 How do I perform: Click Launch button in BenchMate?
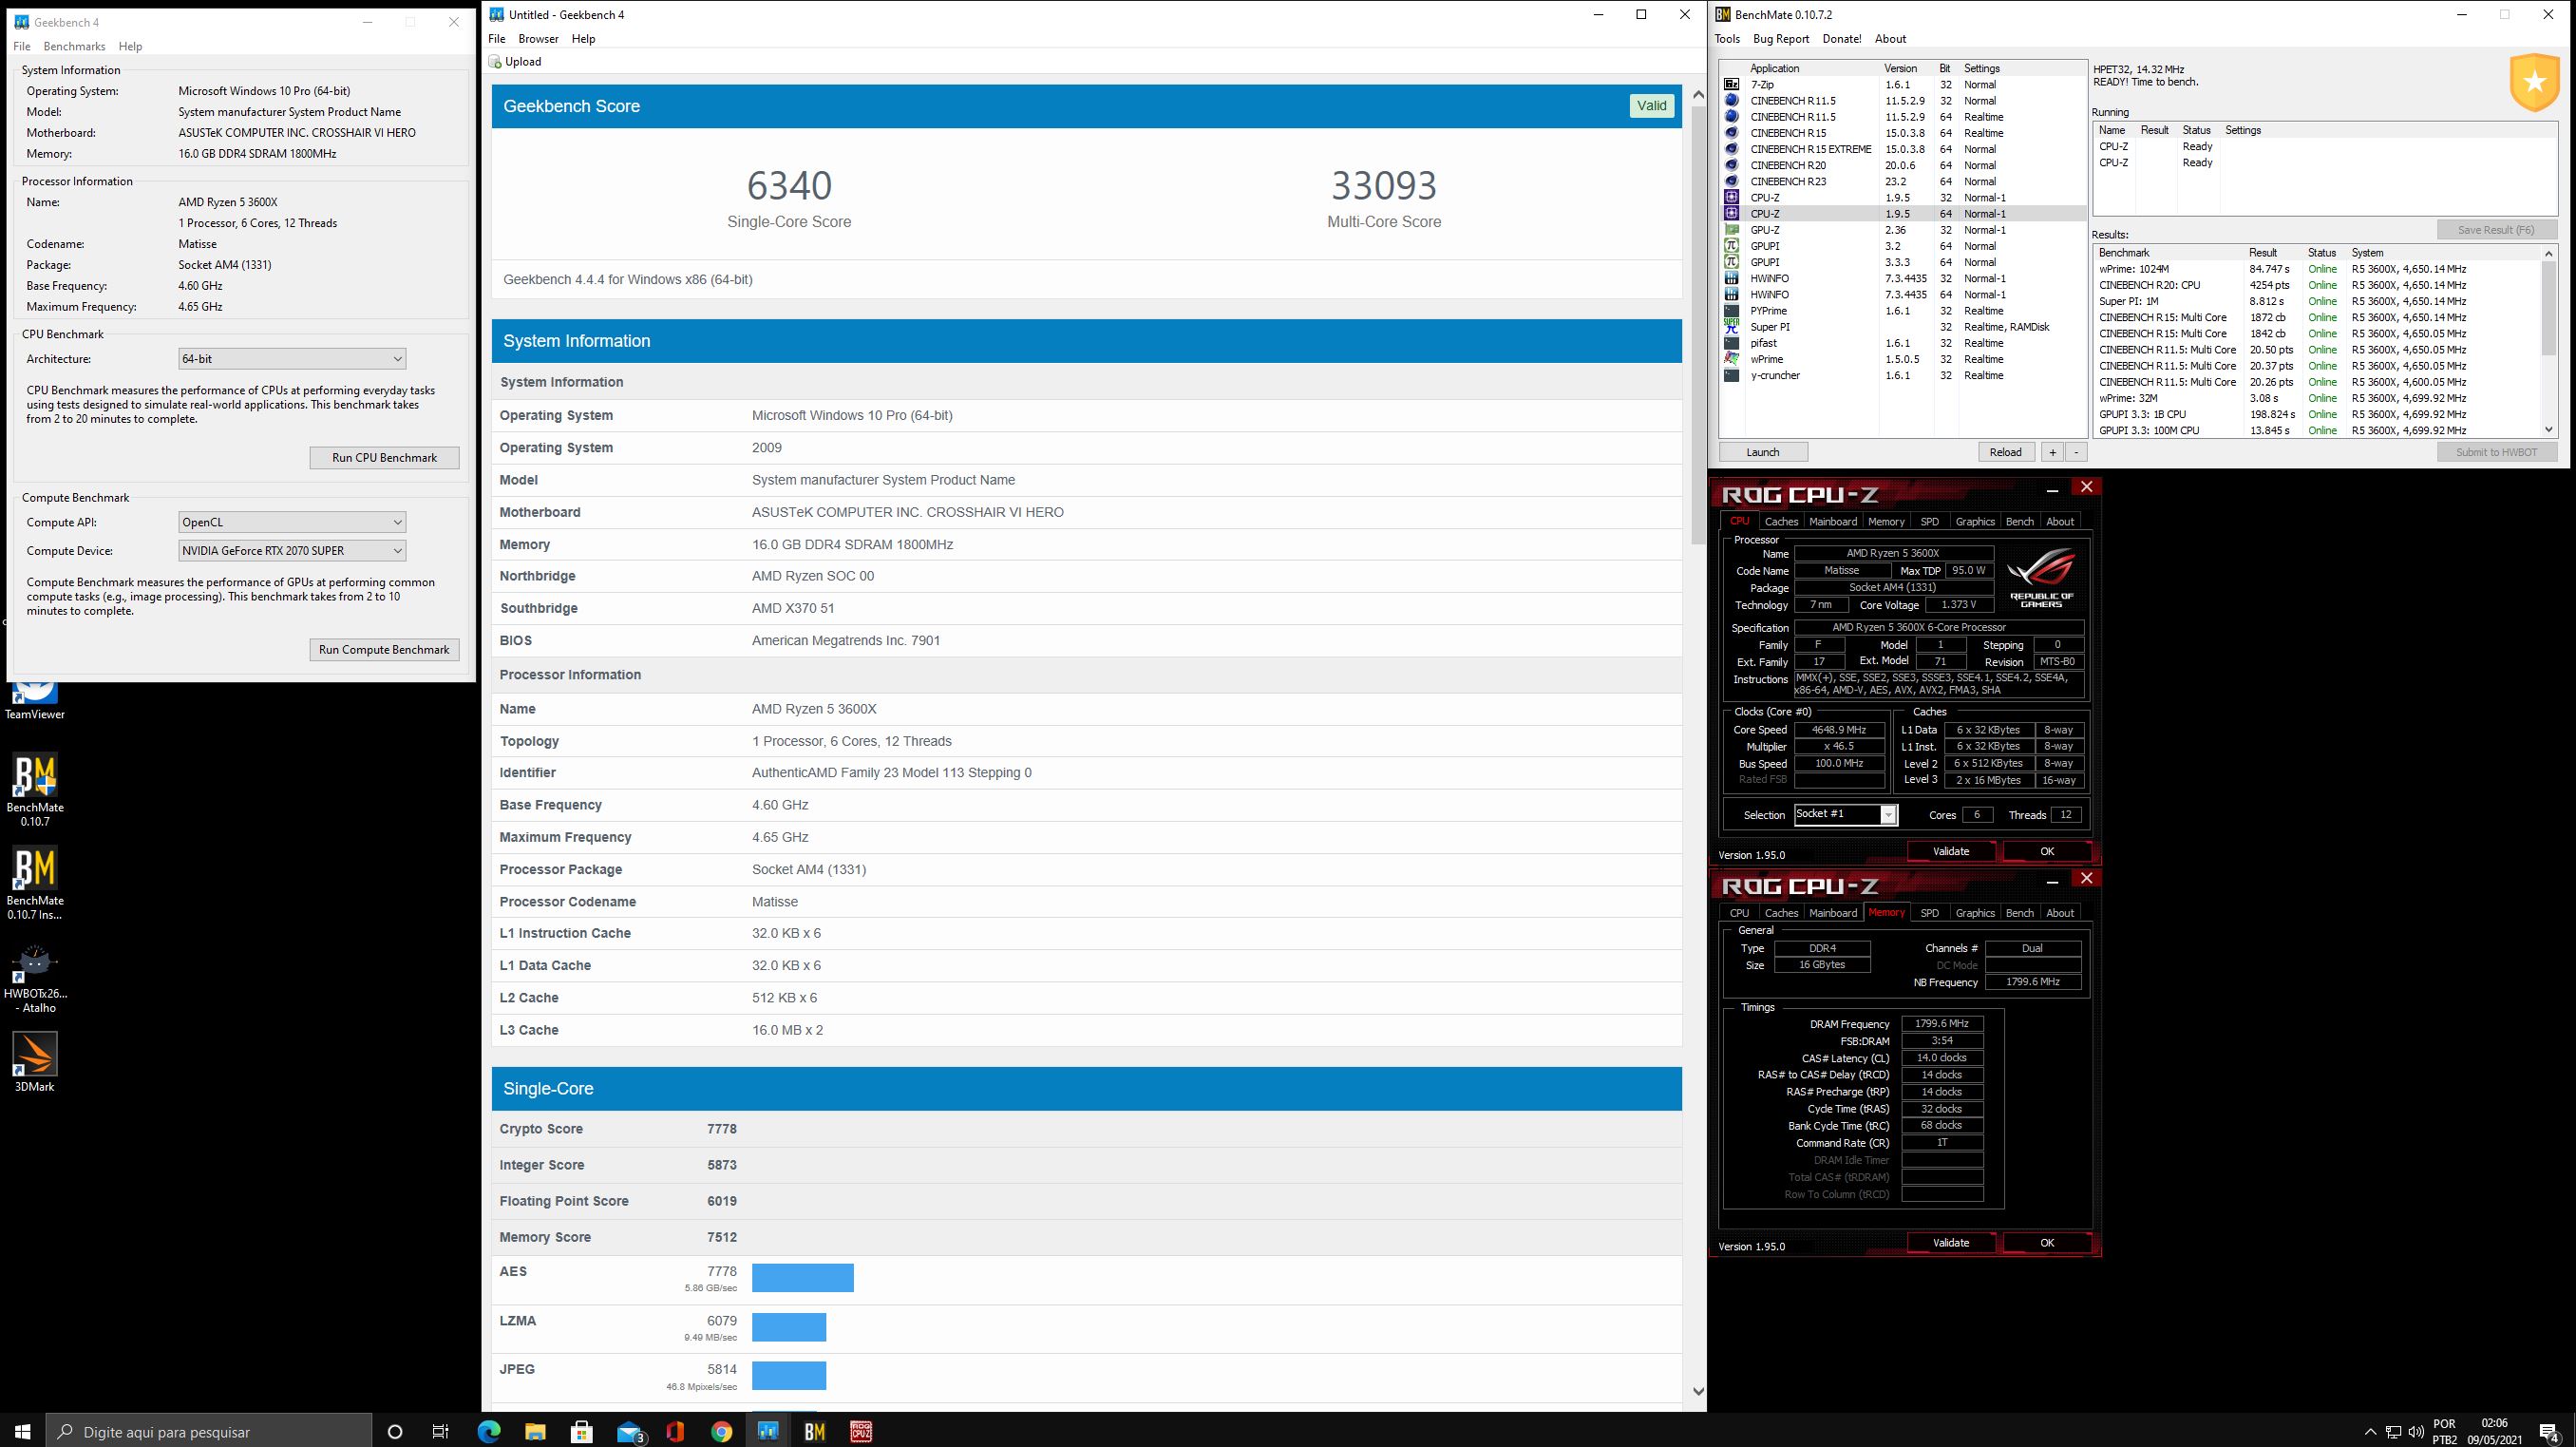tap(1762, 452)
